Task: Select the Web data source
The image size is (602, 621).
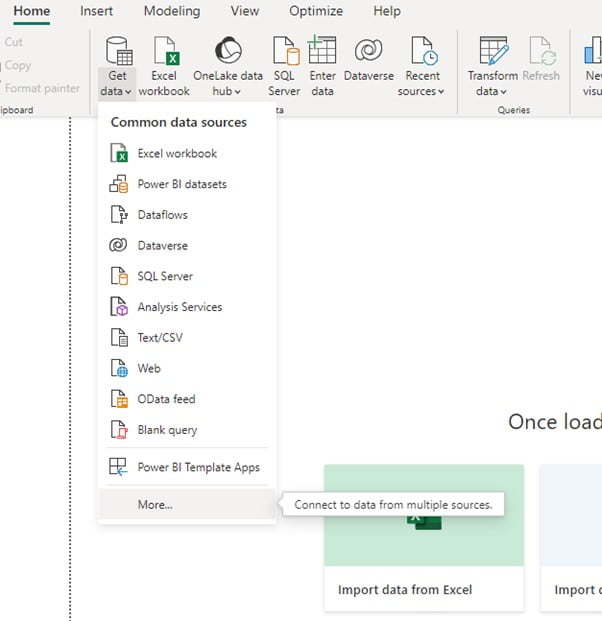Action: point(149,369)
